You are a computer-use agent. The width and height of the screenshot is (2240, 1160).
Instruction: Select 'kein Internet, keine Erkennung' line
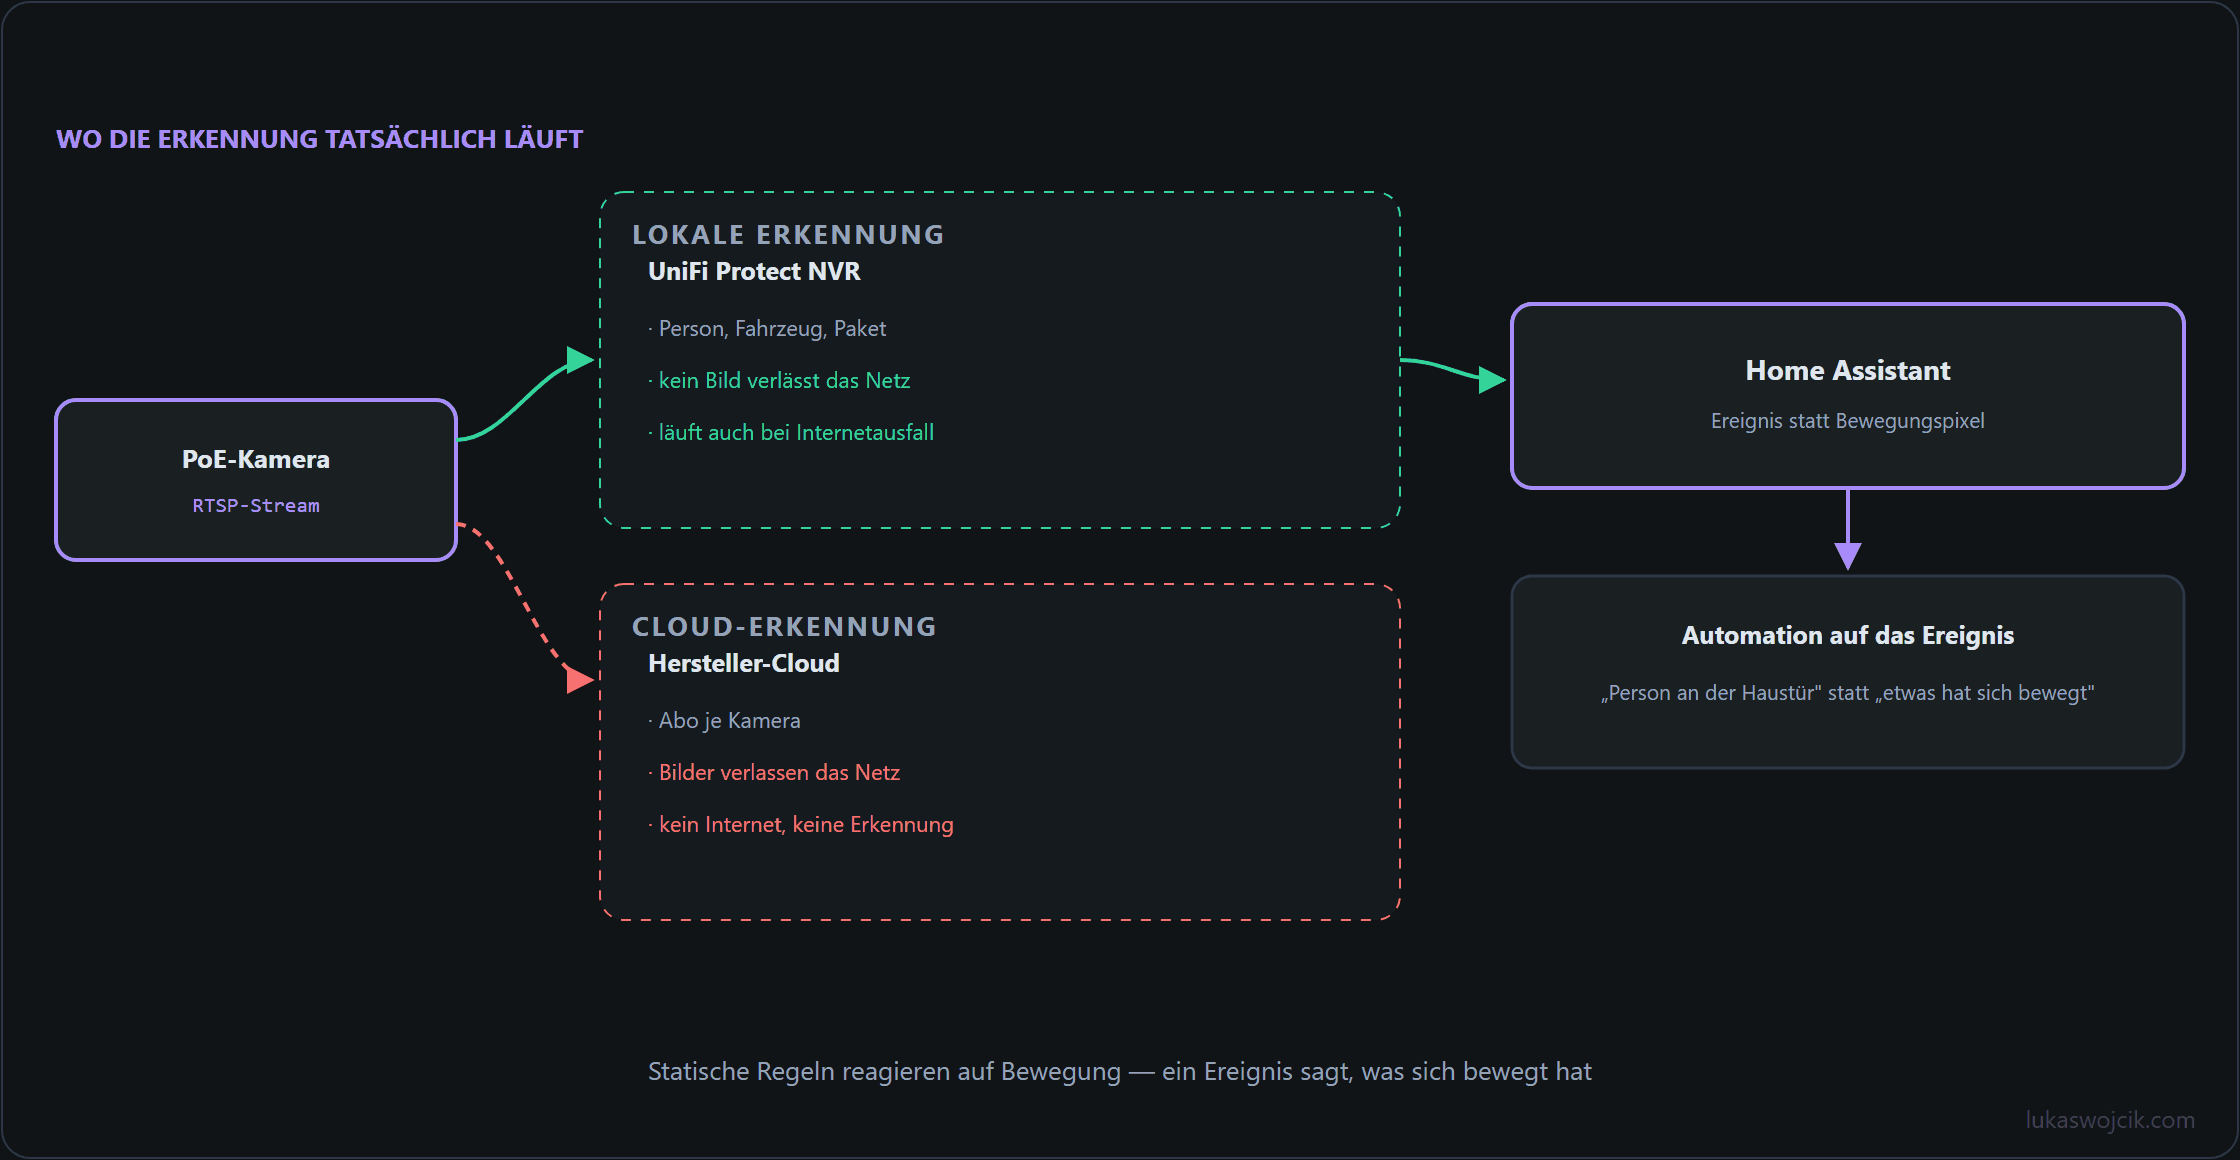tap(801, 825)
